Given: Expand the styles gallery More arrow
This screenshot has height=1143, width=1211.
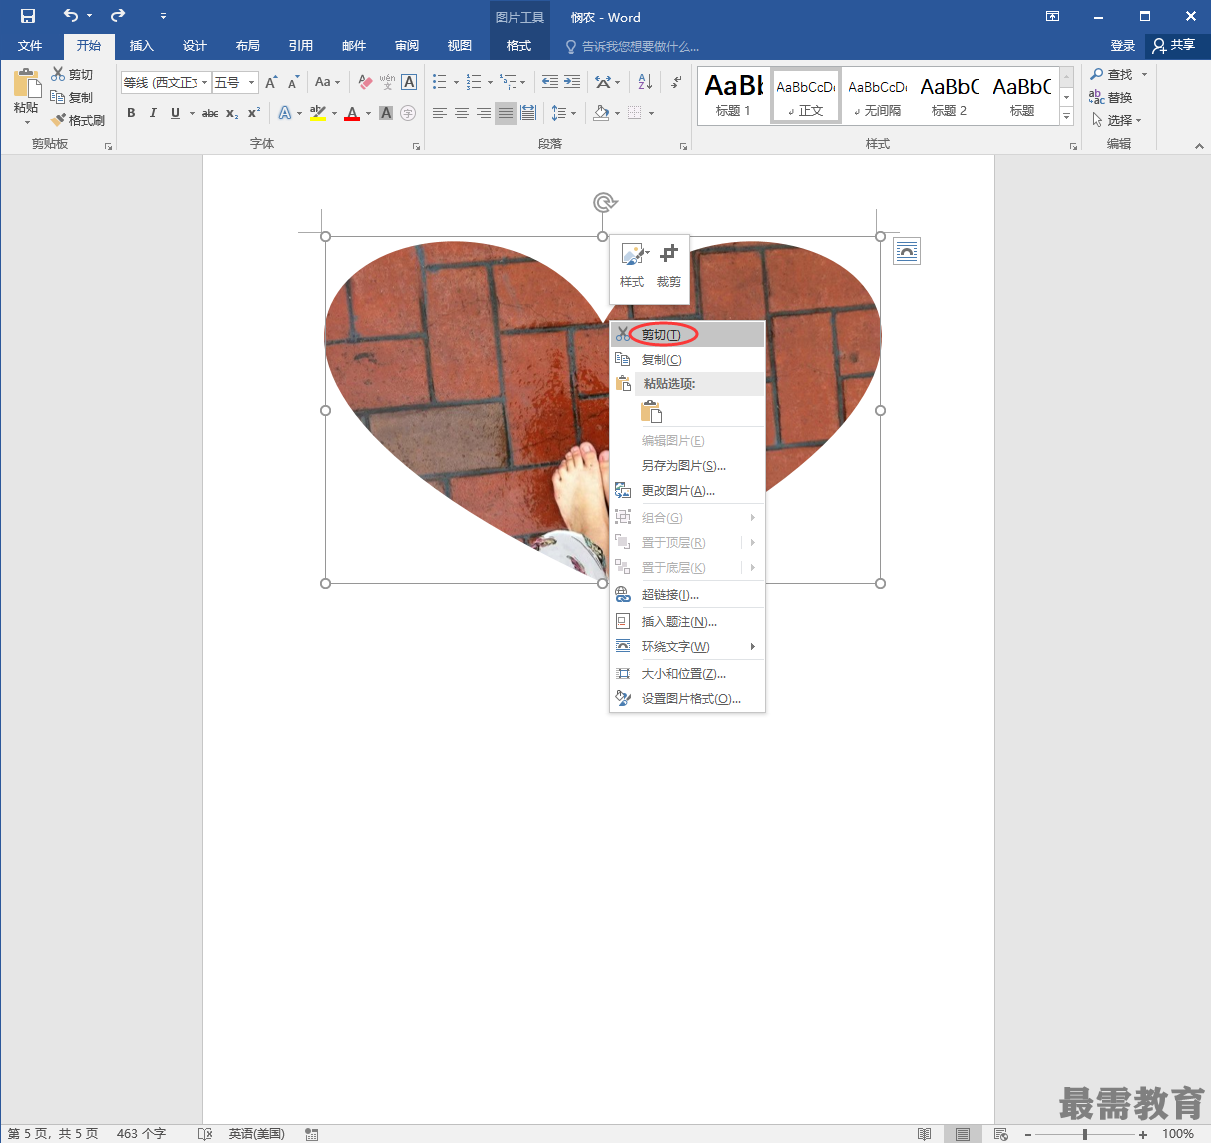Looking at the screenshot, I should [x=1067, y=117].
